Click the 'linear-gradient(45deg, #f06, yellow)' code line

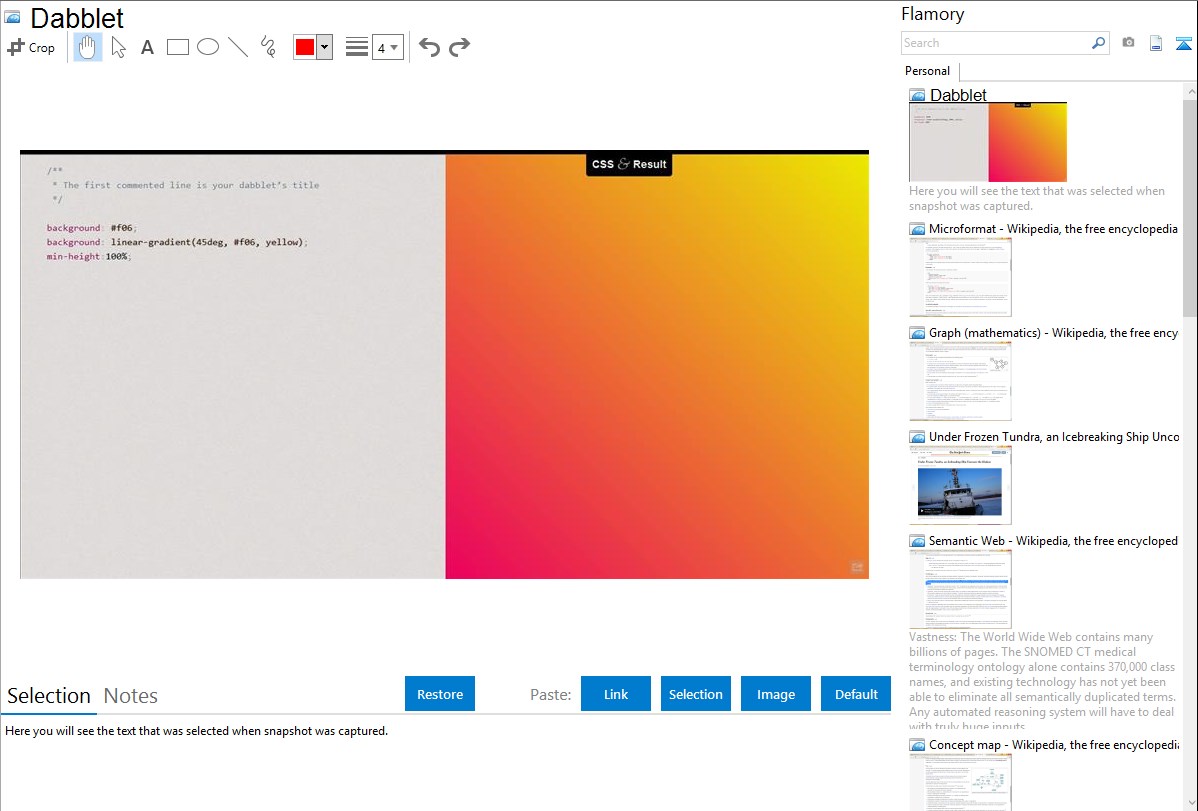(176, 242)
